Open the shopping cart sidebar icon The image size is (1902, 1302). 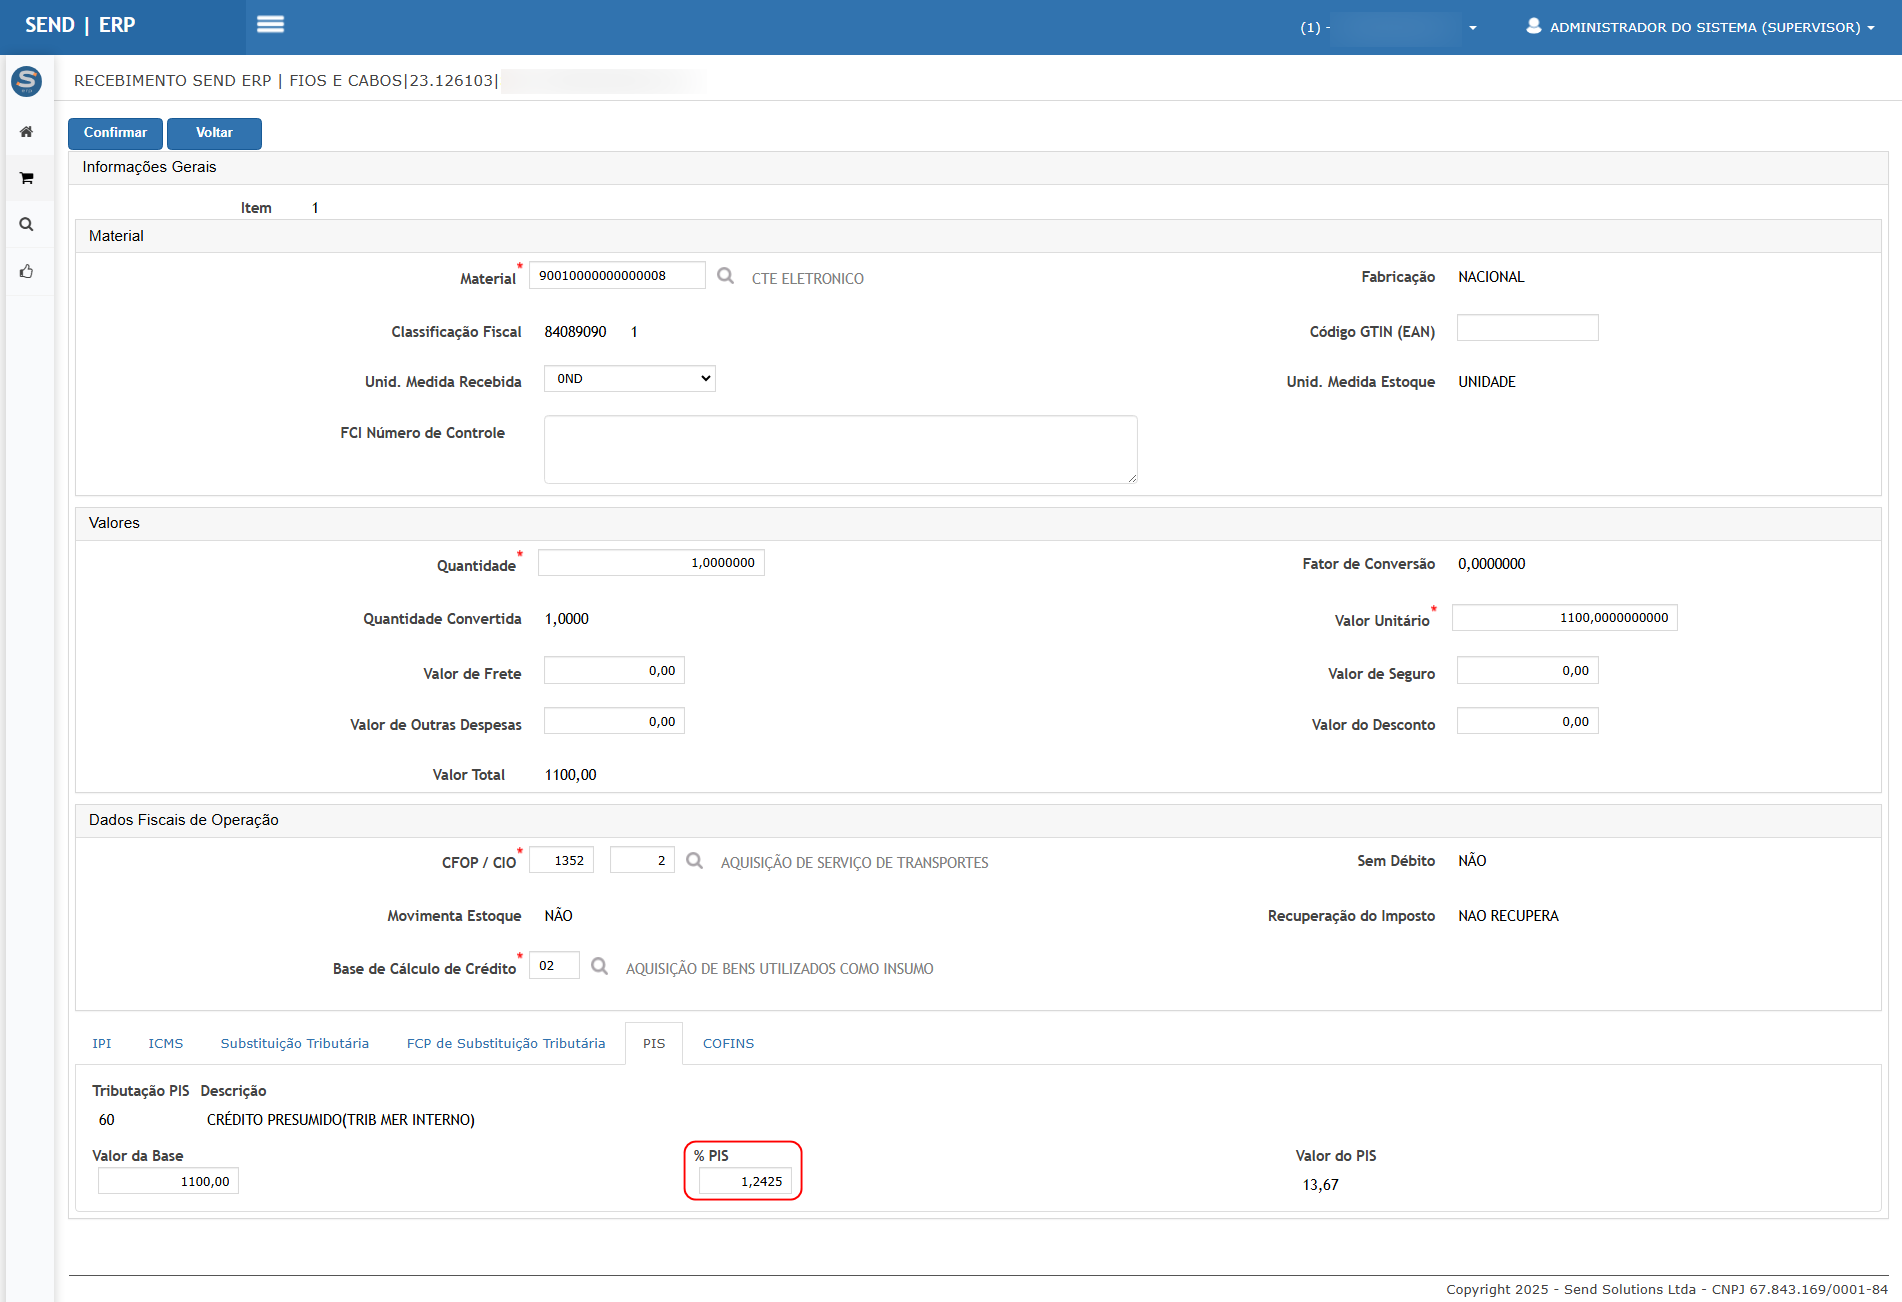tap(27, 178)
